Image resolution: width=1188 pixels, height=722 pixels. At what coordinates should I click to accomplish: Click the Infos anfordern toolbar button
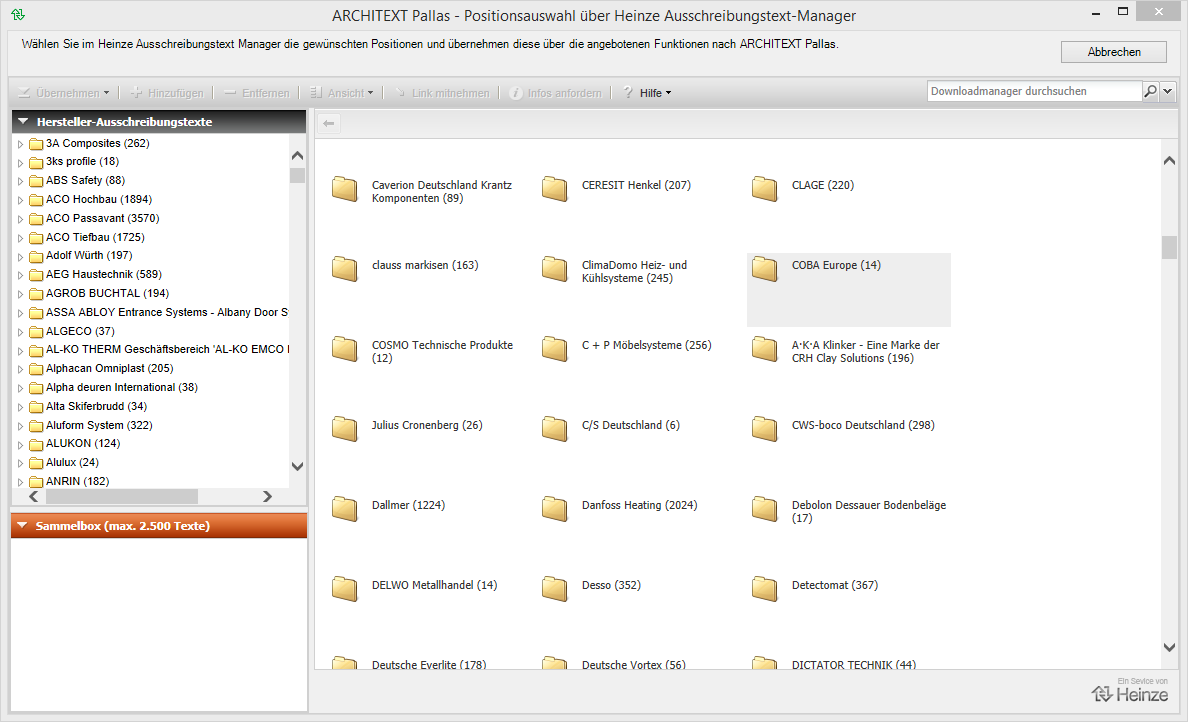click(x=556, y=93)
